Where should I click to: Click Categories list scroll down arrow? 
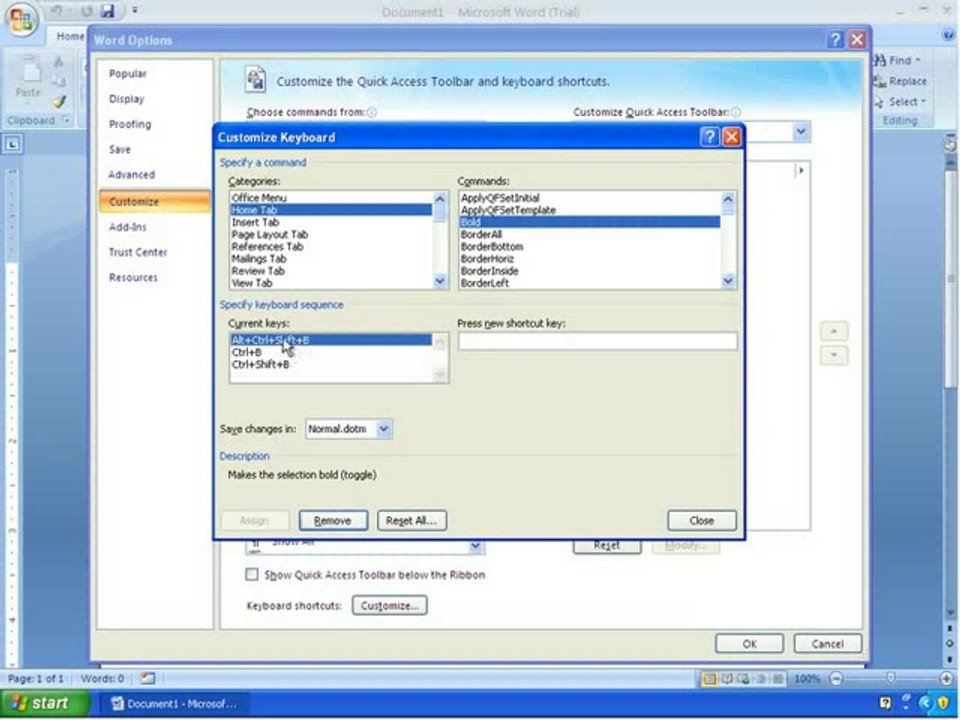click(440, 281)
